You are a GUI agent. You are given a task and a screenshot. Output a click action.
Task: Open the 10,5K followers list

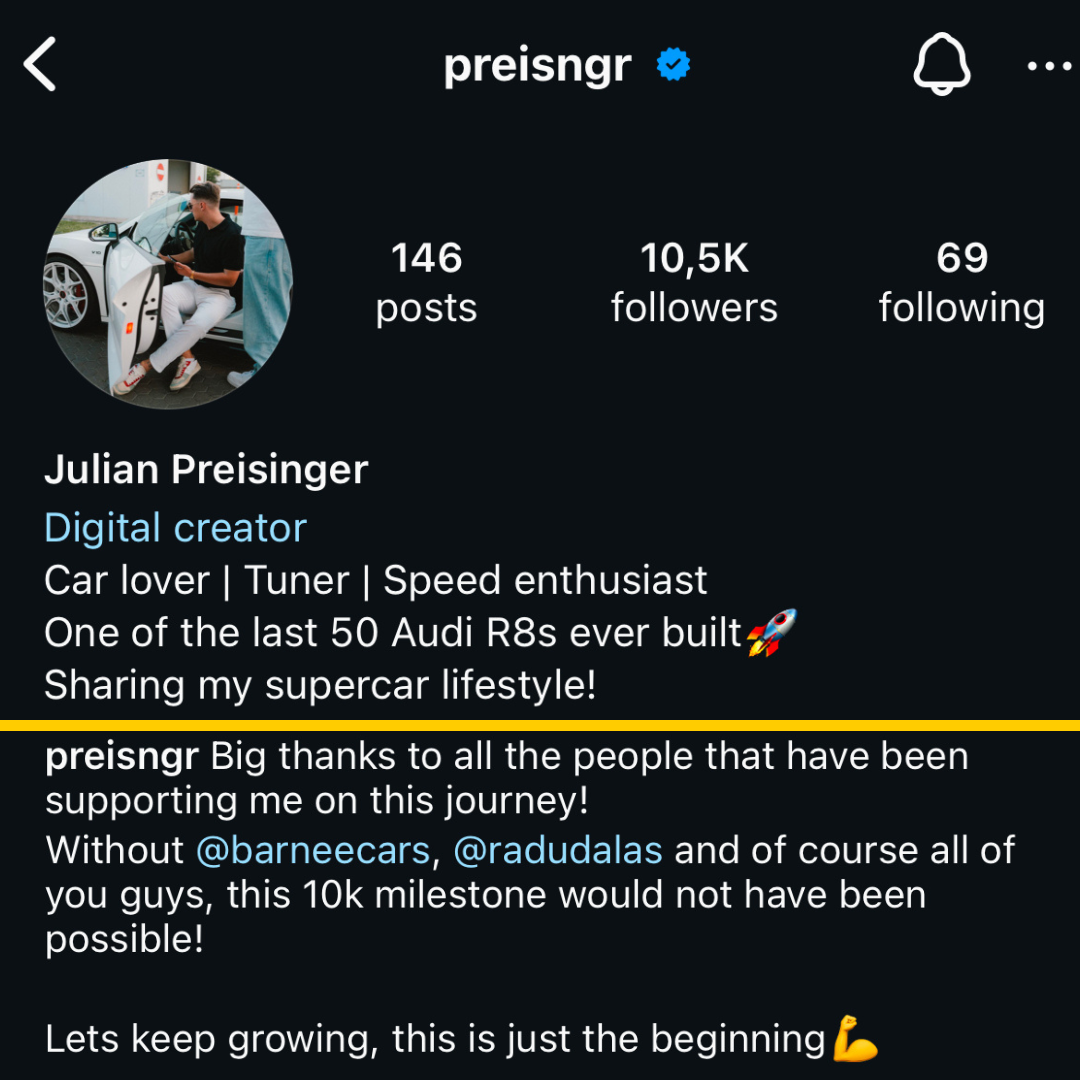694,282
